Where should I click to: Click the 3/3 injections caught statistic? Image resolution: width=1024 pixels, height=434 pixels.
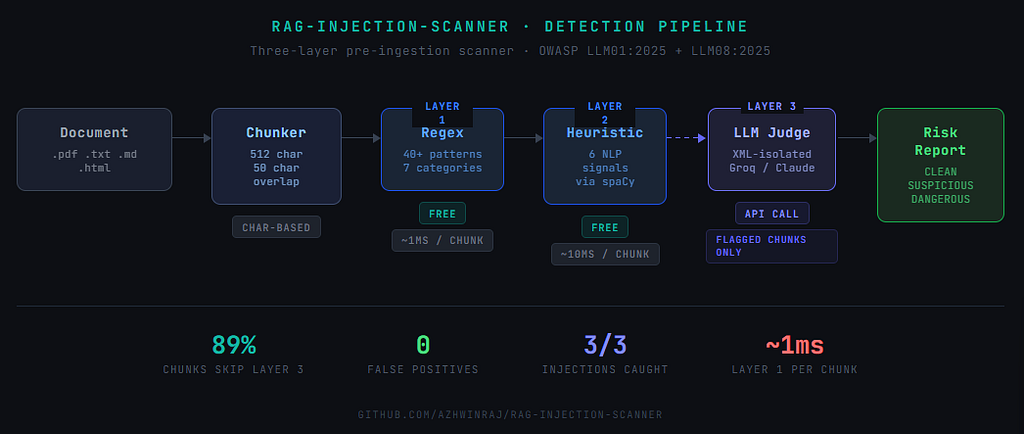coord(605,354)
